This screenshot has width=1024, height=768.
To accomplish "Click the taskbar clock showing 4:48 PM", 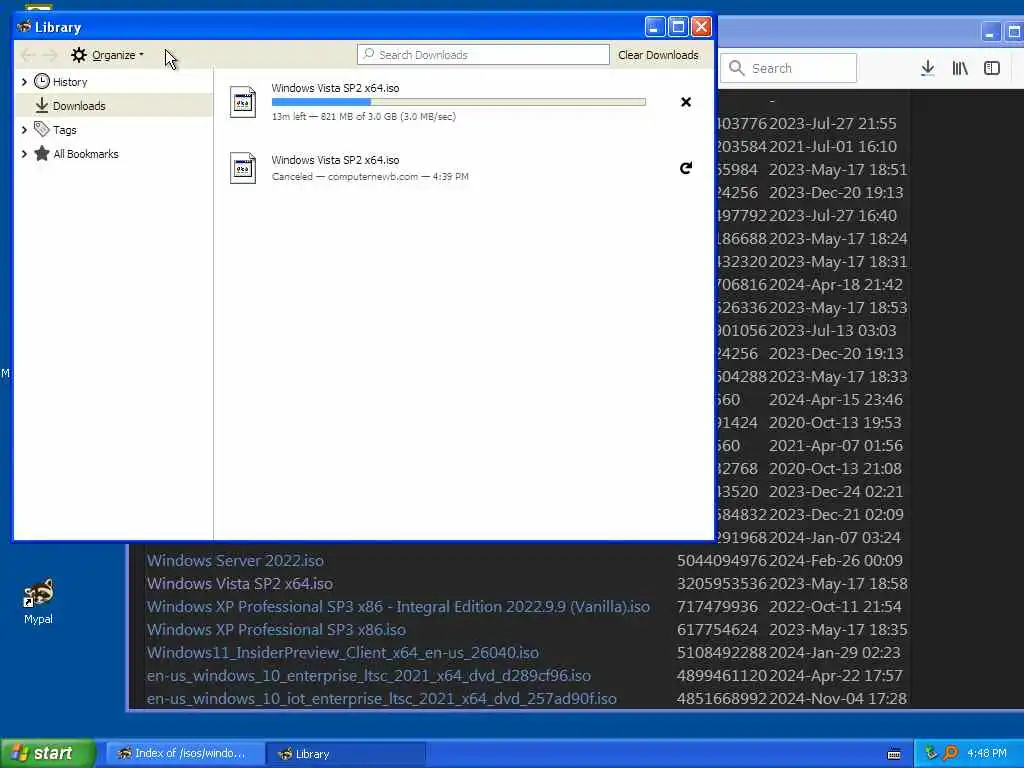I will [x=987, y=754].
